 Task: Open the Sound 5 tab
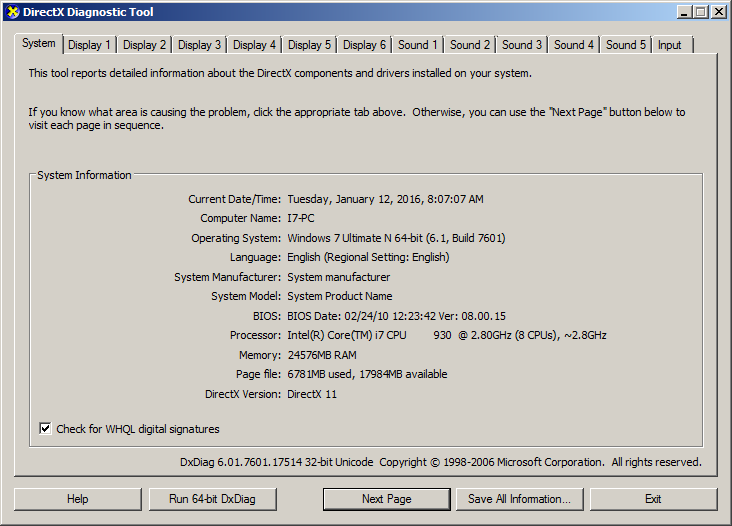pos(626,45)
